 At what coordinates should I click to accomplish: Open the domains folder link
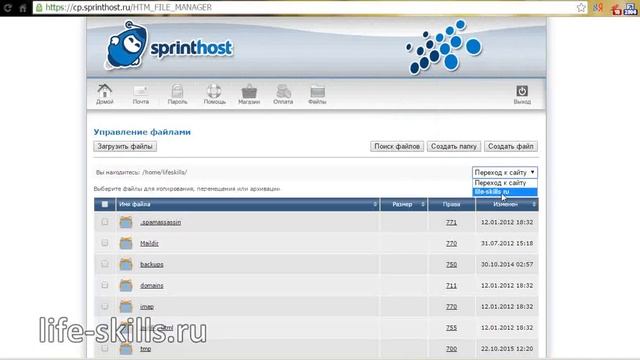[x=151, y=286]
